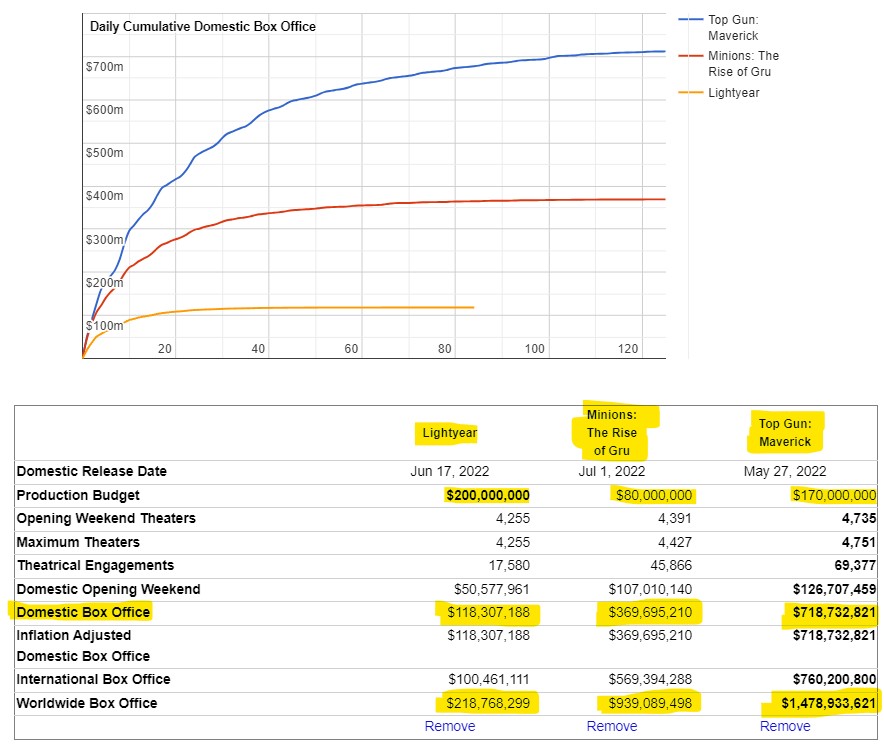Click the Remove link under the Lightyear column
The image size is (884, 749).
(x=450, y=726)
